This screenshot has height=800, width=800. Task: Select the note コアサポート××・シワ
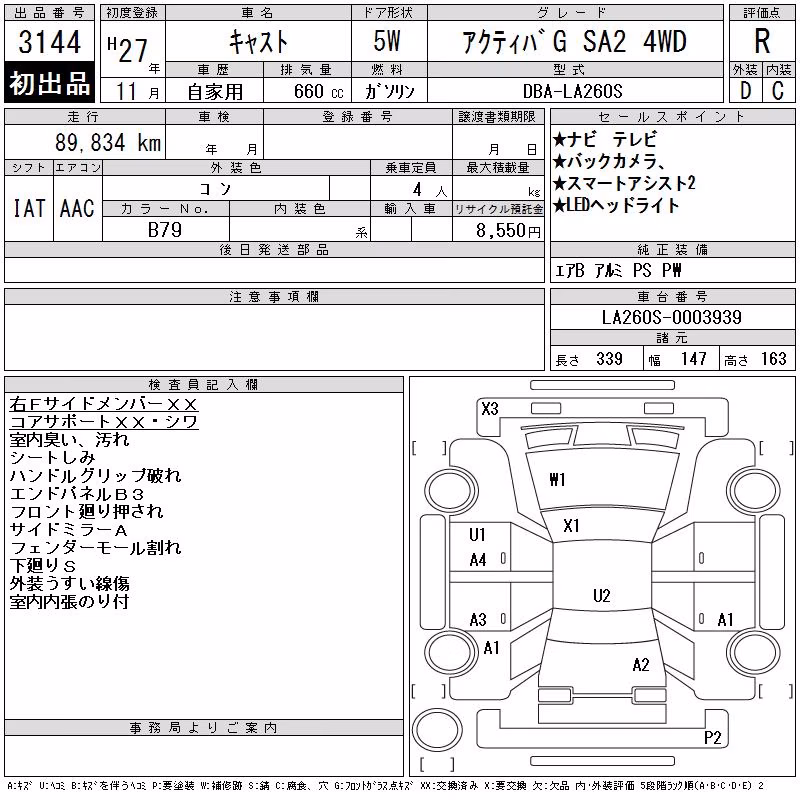pos(104,422)
